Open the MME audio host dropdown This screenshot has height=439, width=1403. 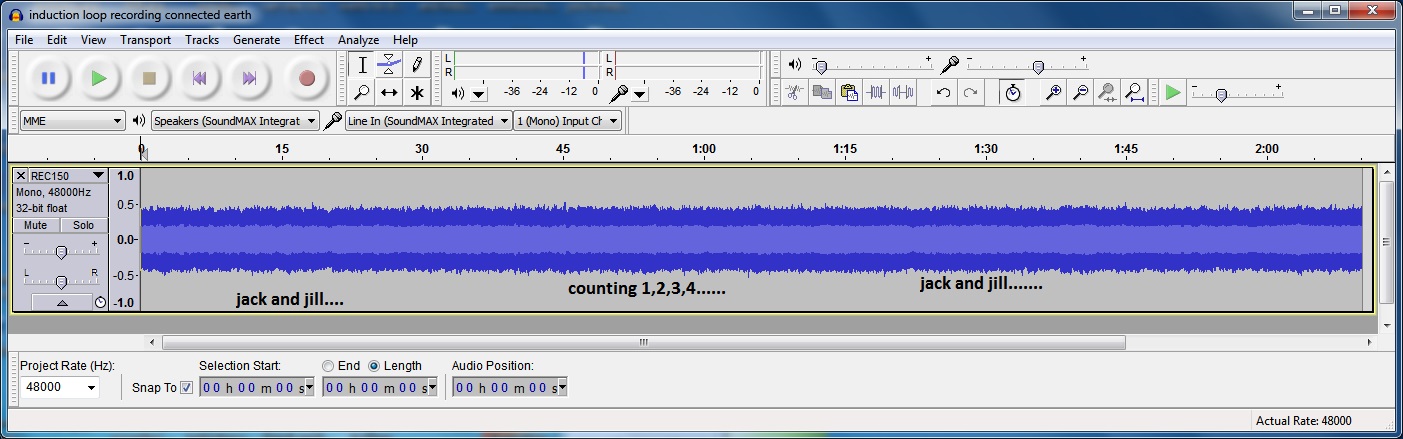click(x=72, y=121)
